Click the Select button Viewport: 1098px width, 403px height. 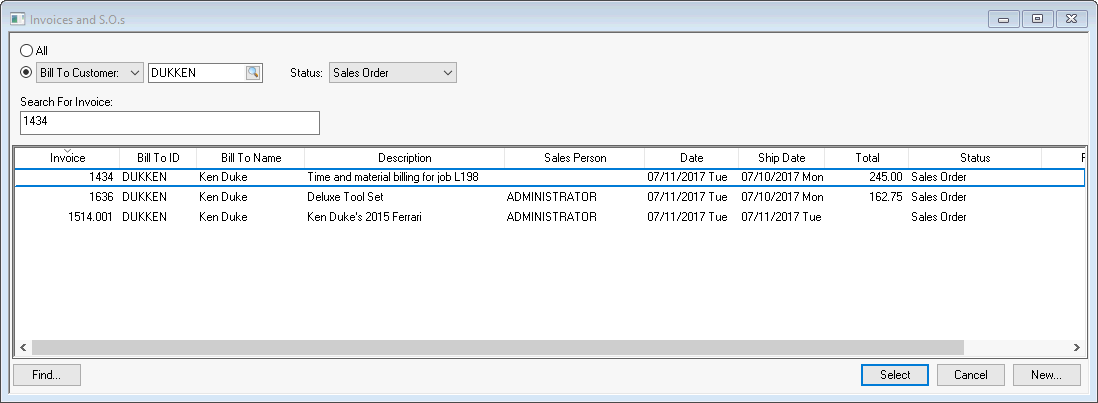click(x=895, y=375)
